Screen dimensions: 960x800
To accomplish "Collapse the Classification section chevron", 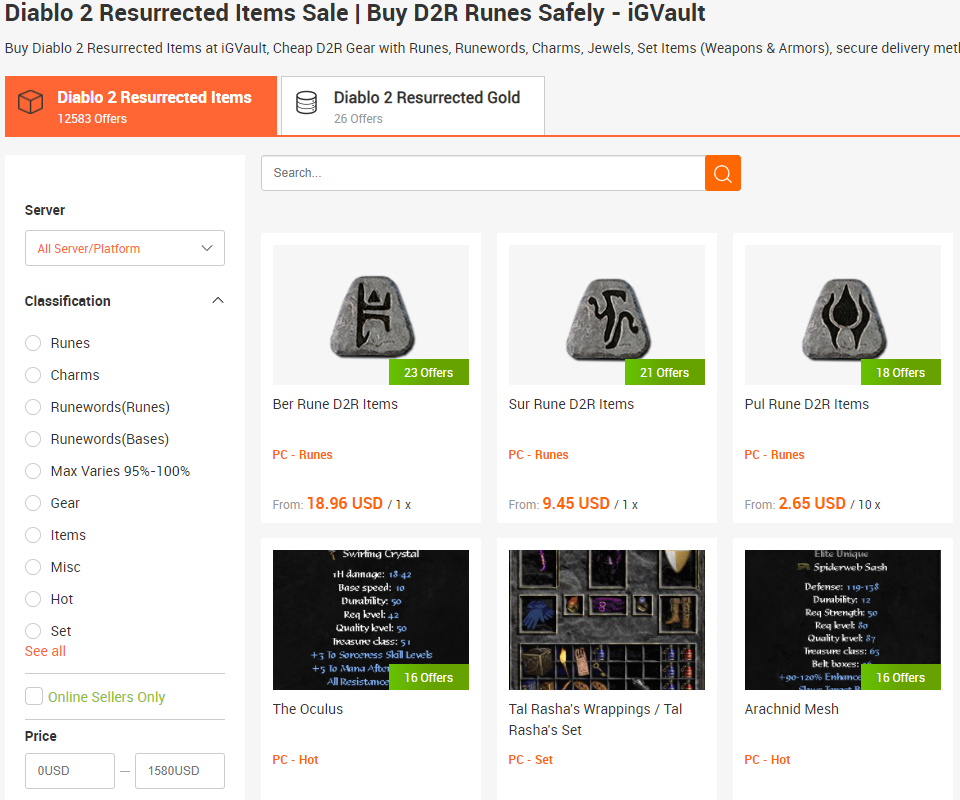I will (x=218, y=301).
